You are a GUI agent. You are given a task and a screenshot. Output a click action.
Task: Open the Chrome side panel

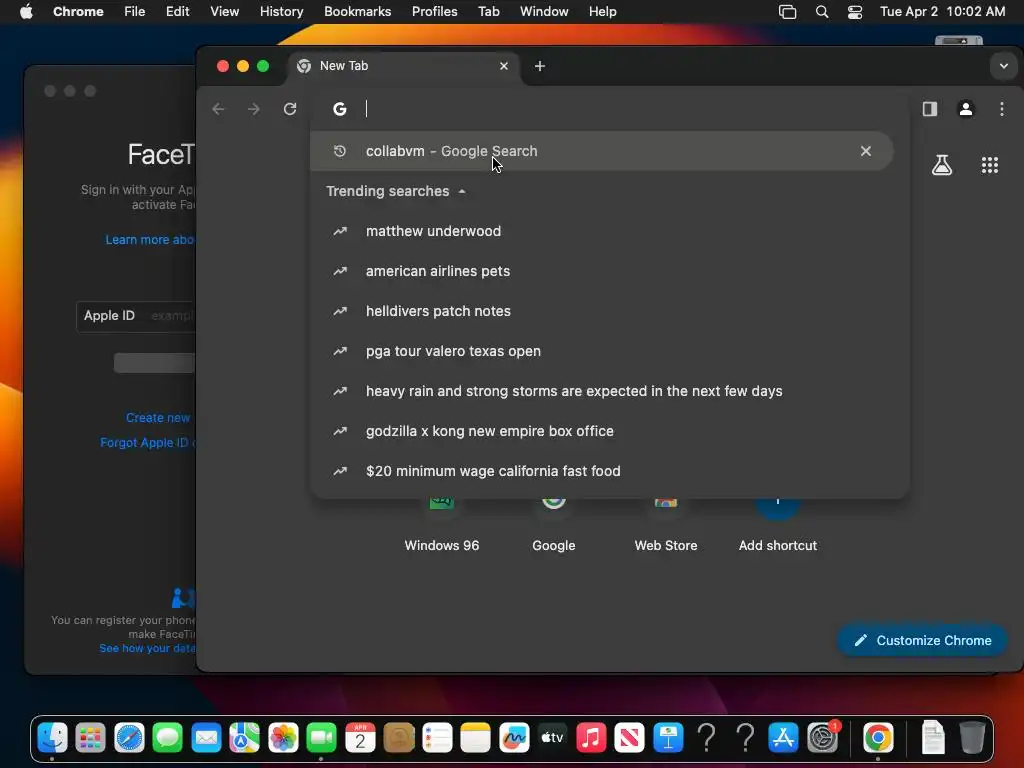pyautogui.click(x=930, y=109)
